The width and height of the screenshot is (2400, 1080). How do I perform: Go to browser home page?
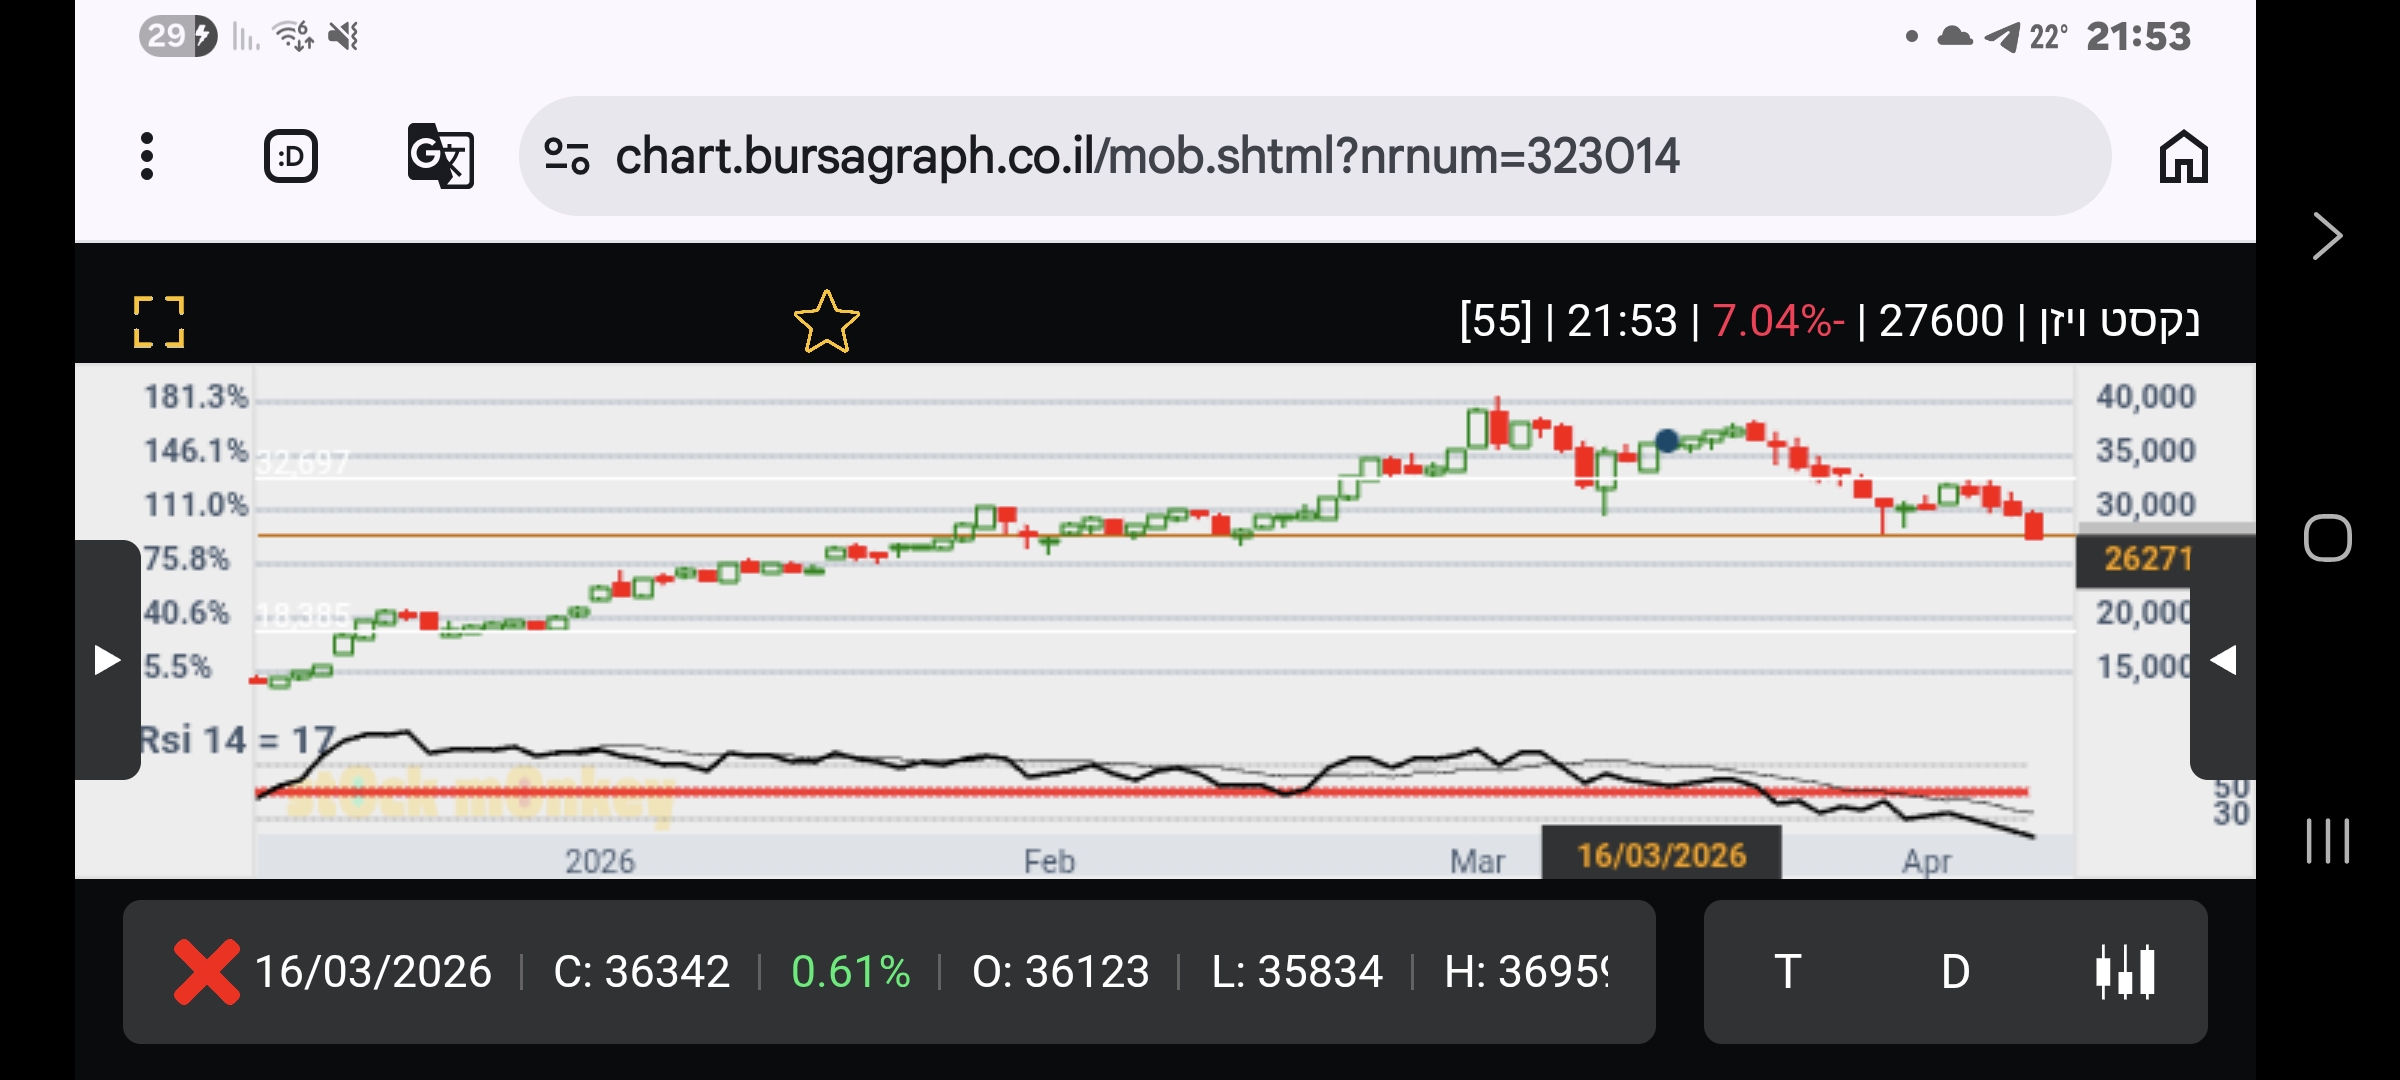coord(2183,157)
